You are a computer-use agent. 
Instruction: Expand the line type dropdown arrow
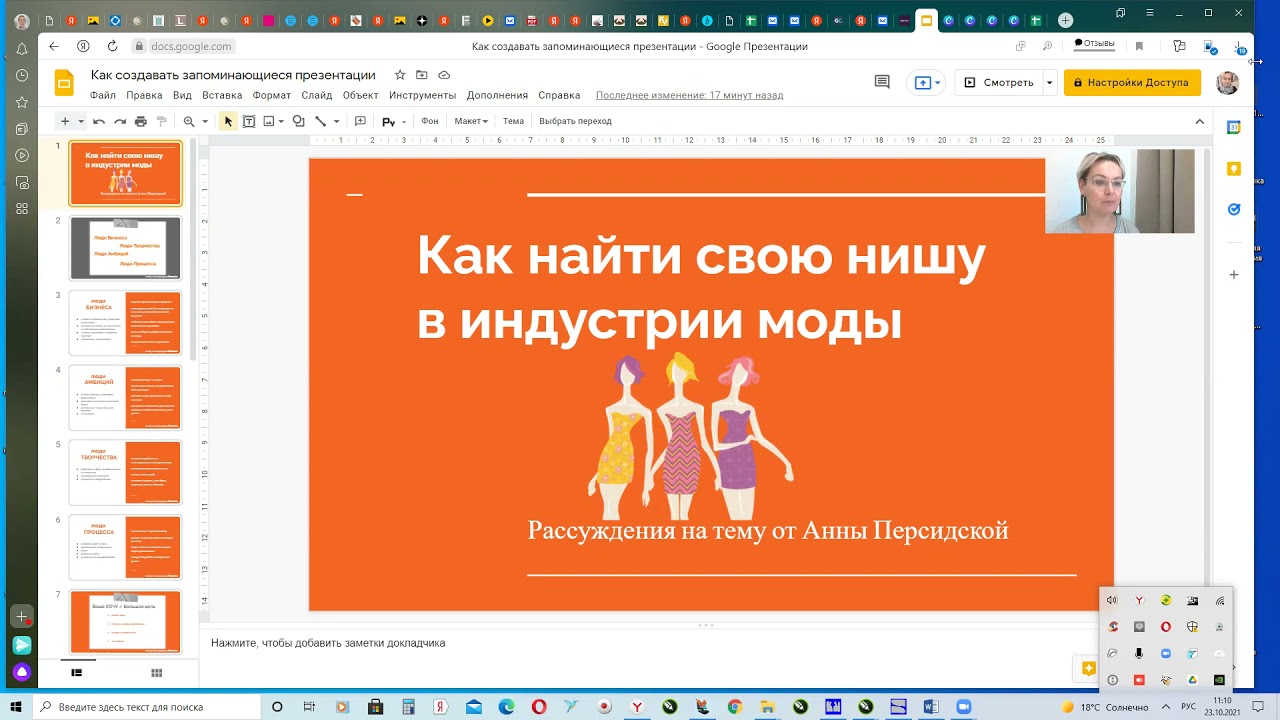pyautogui.click(x=336, y=121)
